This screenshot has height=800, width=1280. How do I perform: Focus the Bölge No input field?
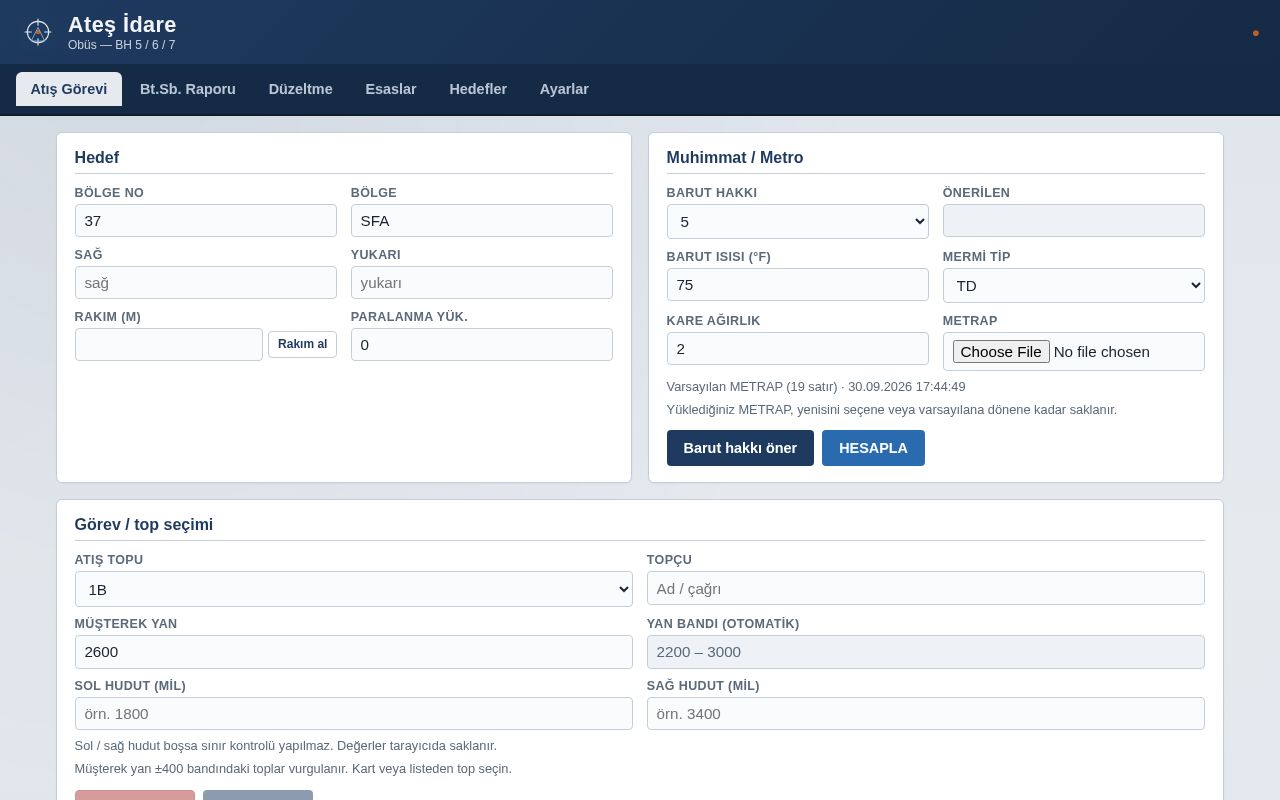click(x=205, y=221)
